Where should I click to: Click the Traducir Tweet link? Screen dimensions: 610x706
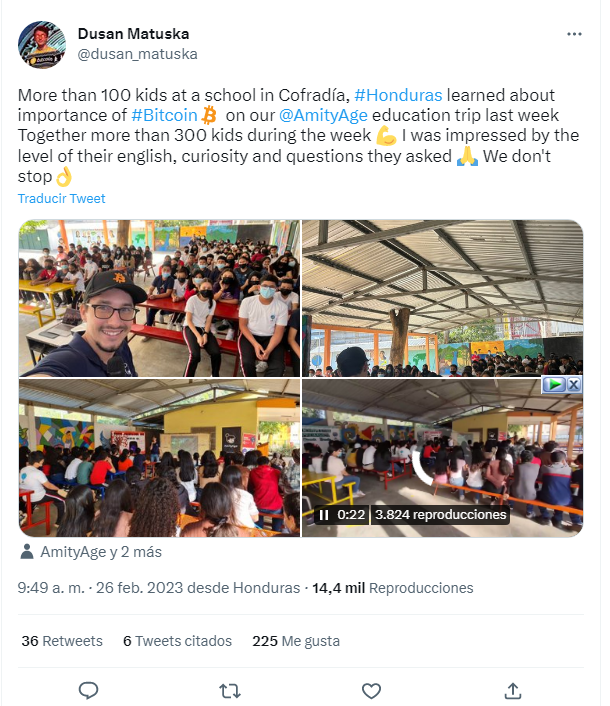coord(62,199)
